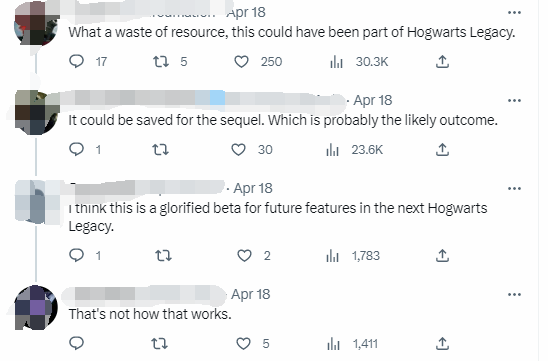View analytics showing 1,783 views
Screen dimensions: 548x361
tap(353, 256)
